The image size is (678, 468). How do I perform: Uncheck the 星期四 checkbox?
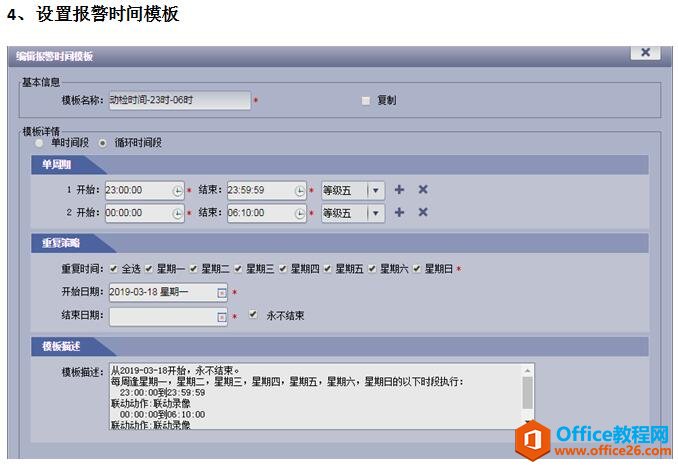(x=283, y=269)
